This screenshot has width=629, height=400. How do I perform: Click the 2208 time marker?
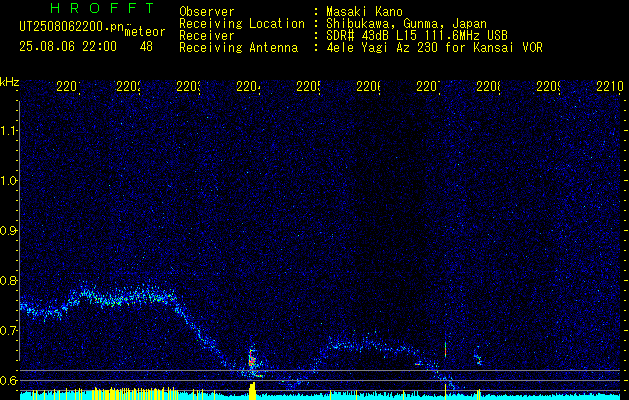pyautogui.click(x=488, y=87)
